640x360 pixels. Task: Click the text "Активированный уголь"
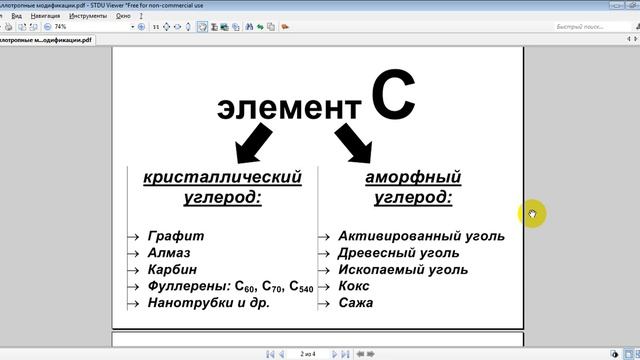click(x=421, y=236)
